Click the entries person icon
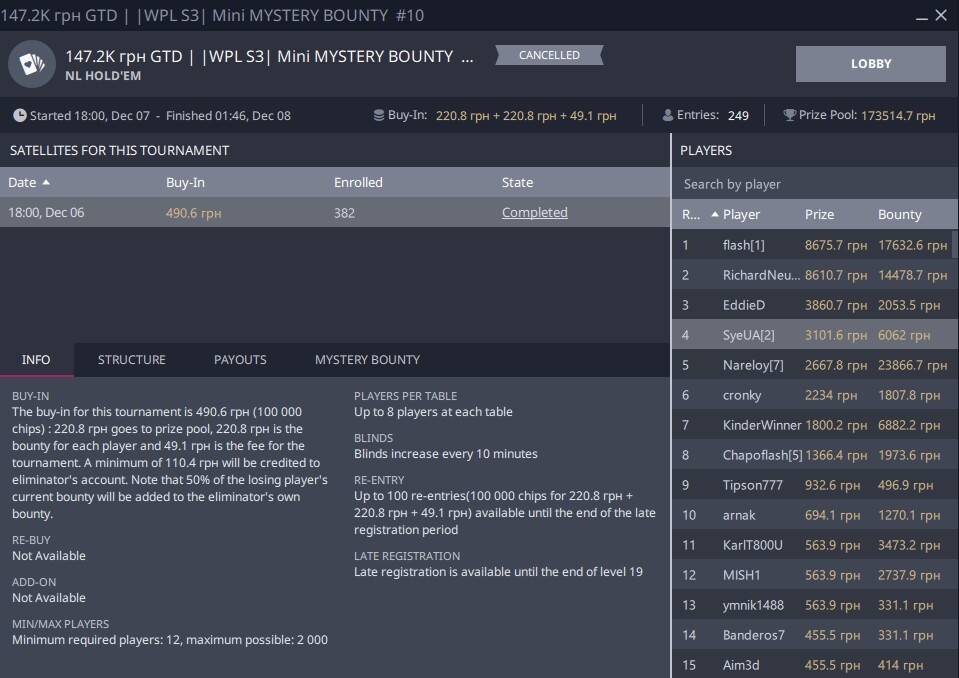 coord(668,116)
